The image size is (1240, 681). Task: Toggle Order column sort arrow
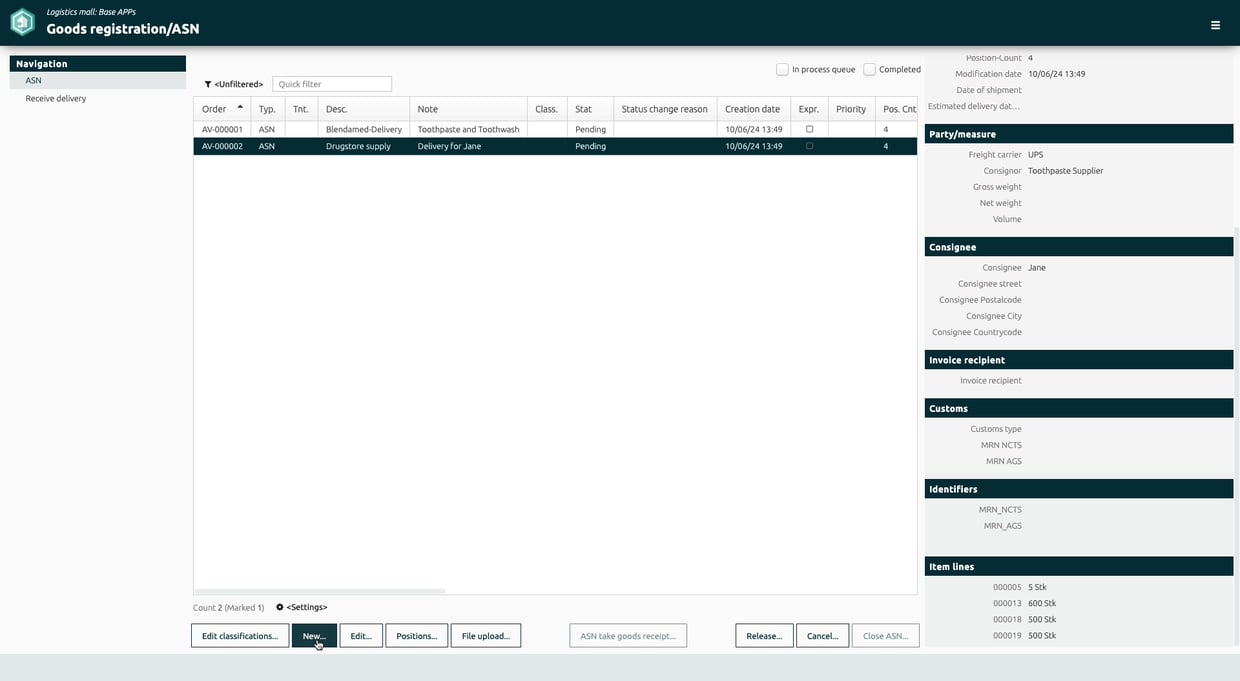pyautogui.click(x=240, y=107)
